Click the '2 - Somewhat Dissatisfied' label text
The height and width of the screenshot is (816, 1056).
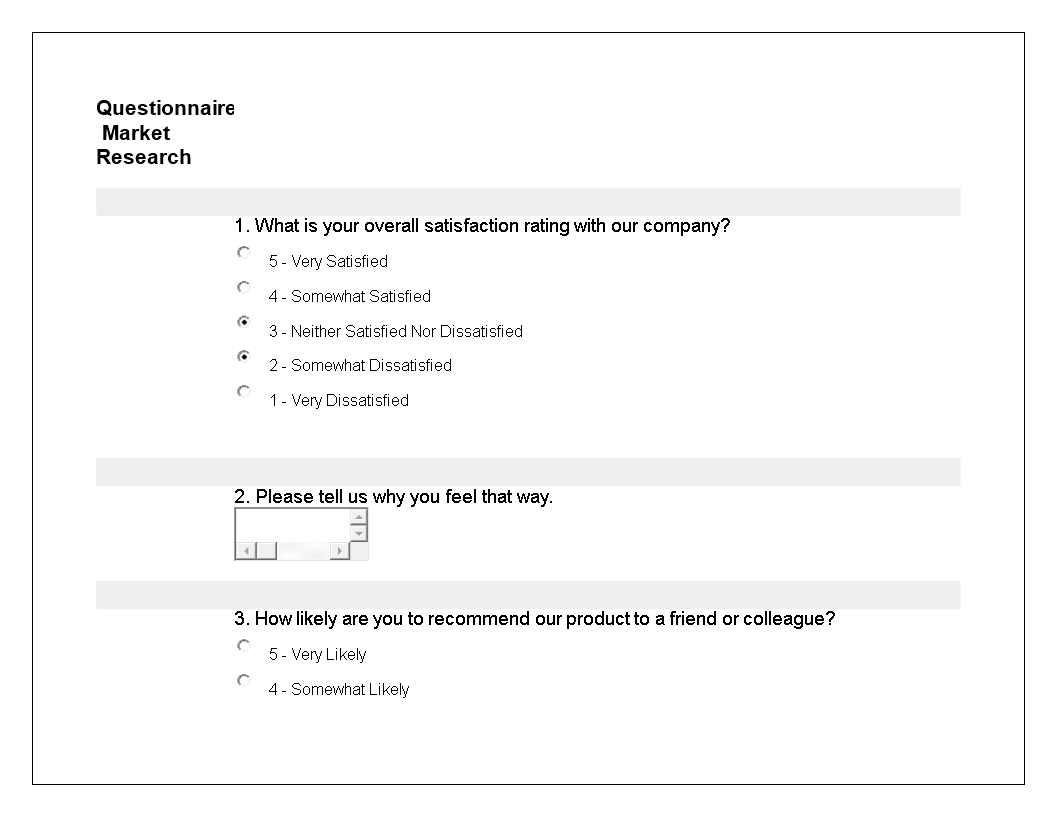[360, 366]
